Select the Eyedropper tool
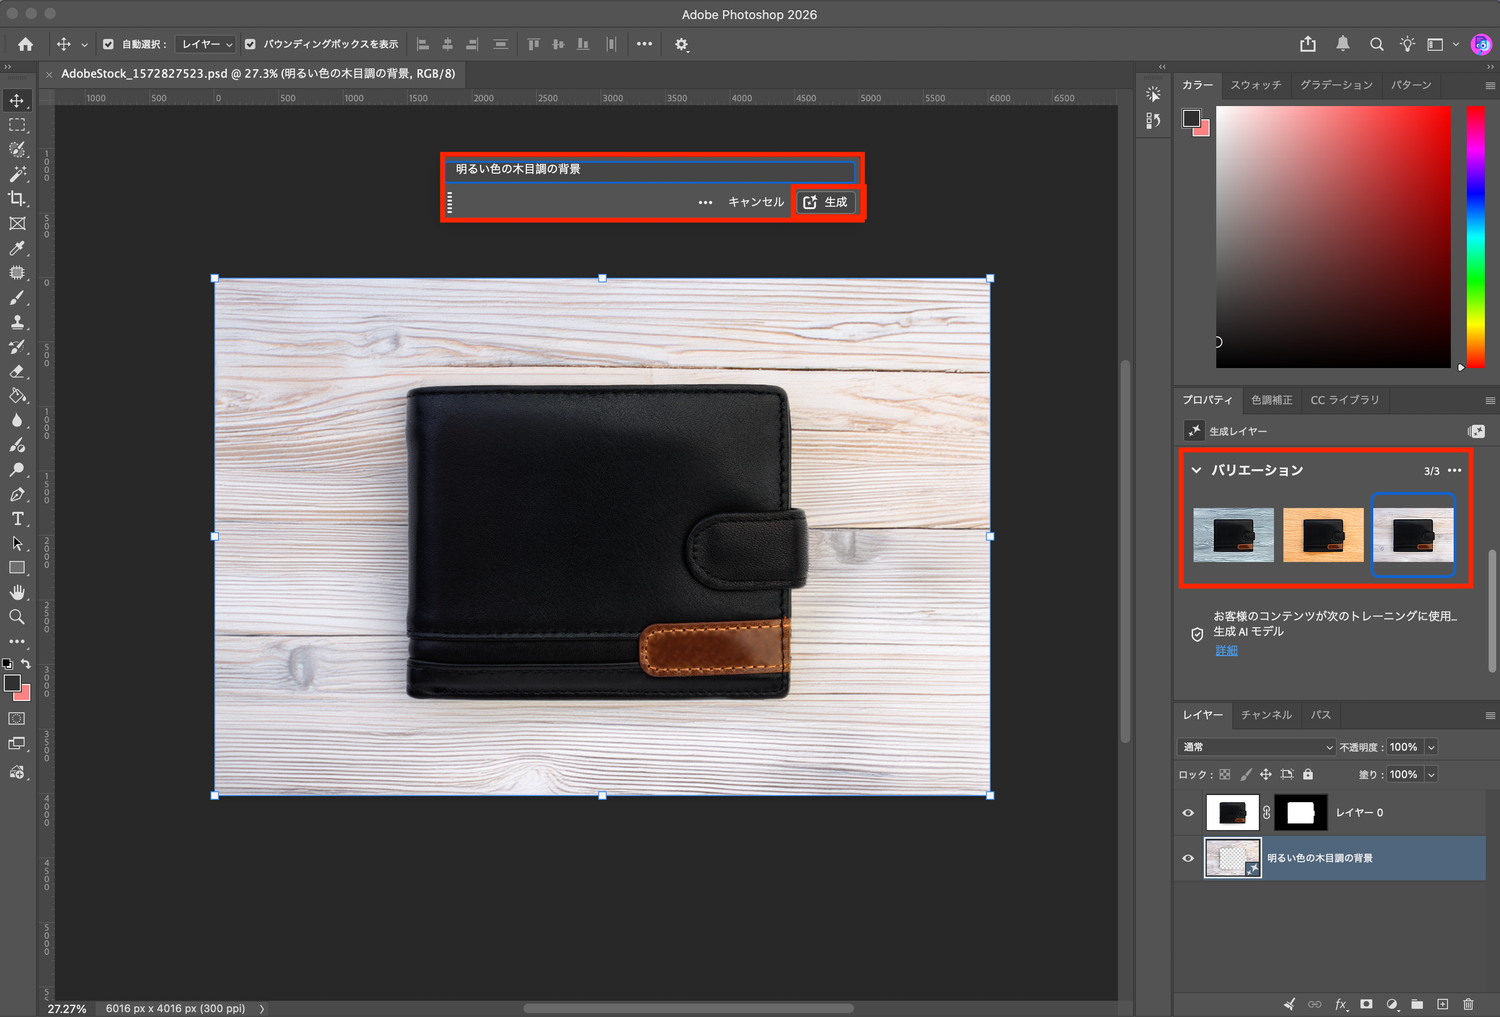Screen dimensions: 1500x1017 tap(17, 248)
